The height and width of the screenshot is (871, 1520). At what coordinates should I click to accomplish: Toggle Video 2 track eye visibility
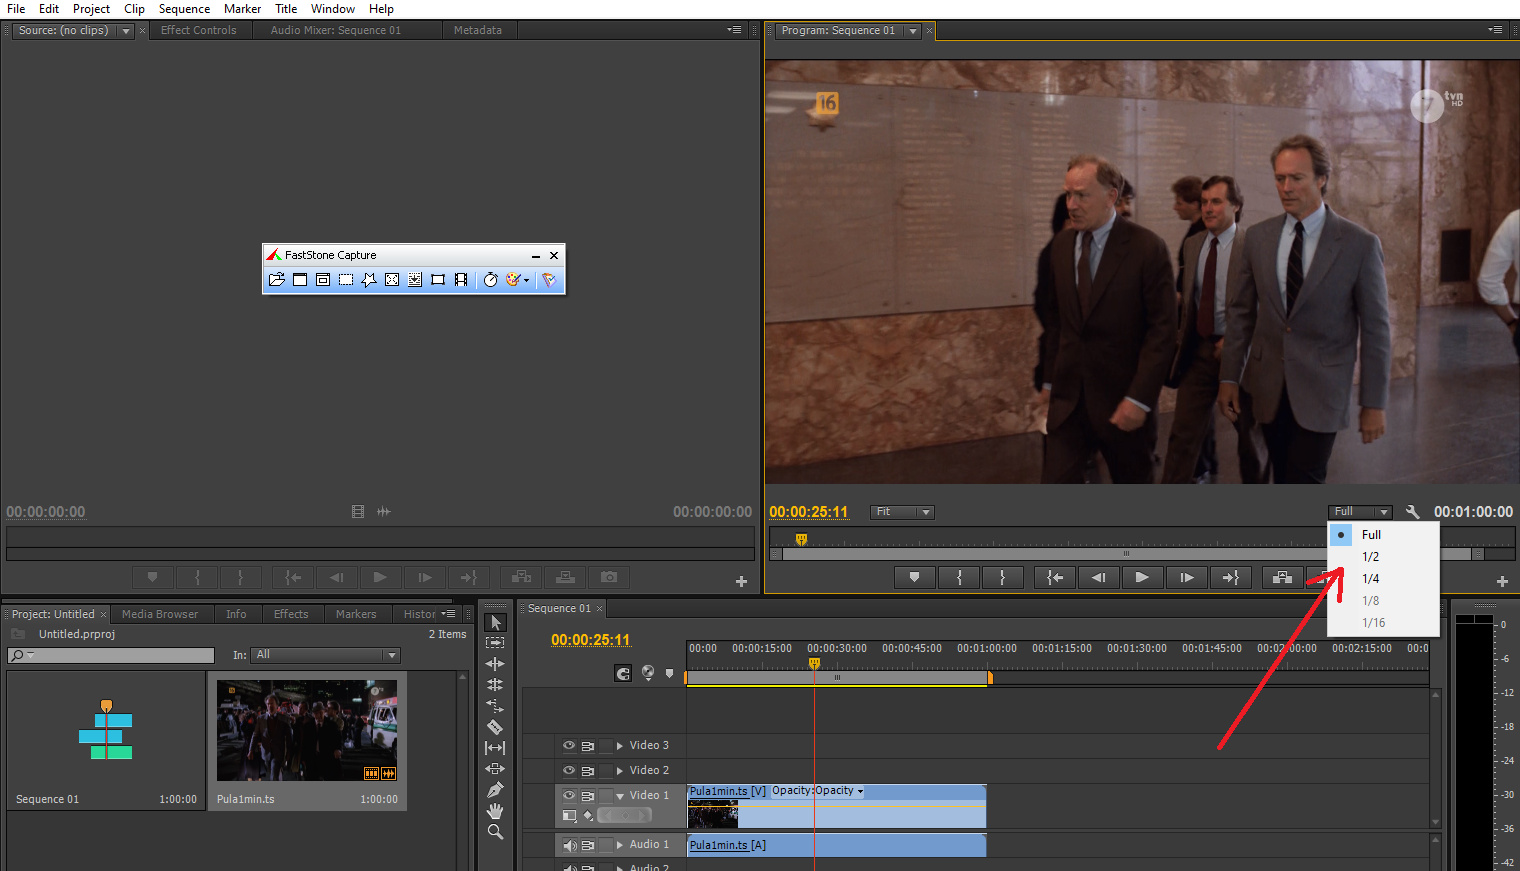(x=569, y=770)
